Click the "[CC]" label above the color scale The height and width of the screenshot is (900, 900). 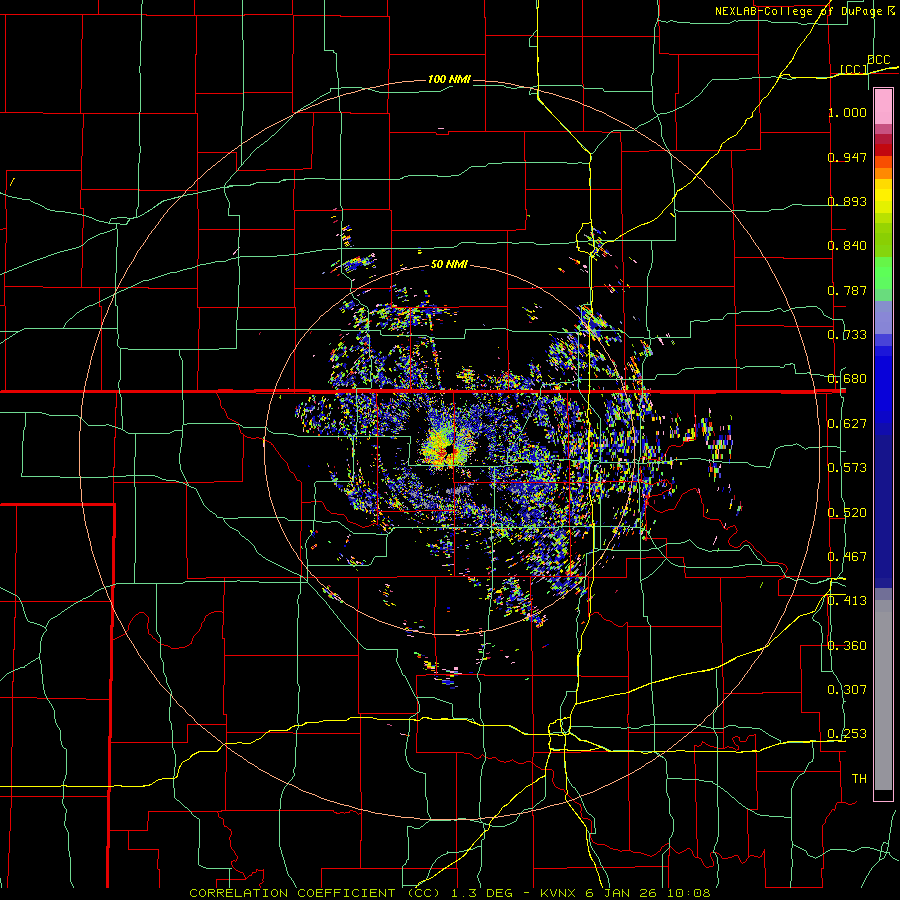click(x=854, y=70)
